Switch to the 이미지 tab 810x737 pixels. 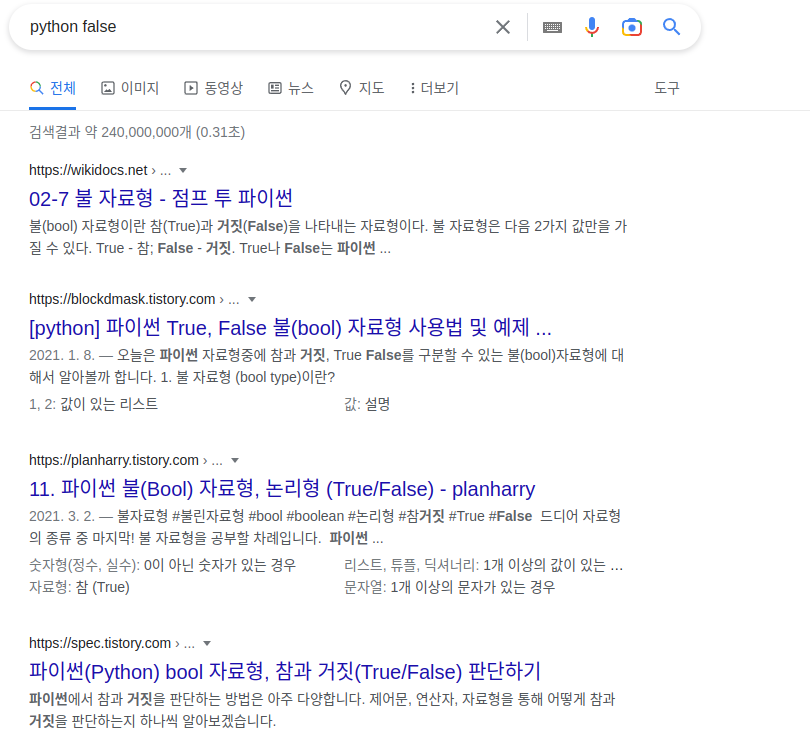[x=130, y=88]
